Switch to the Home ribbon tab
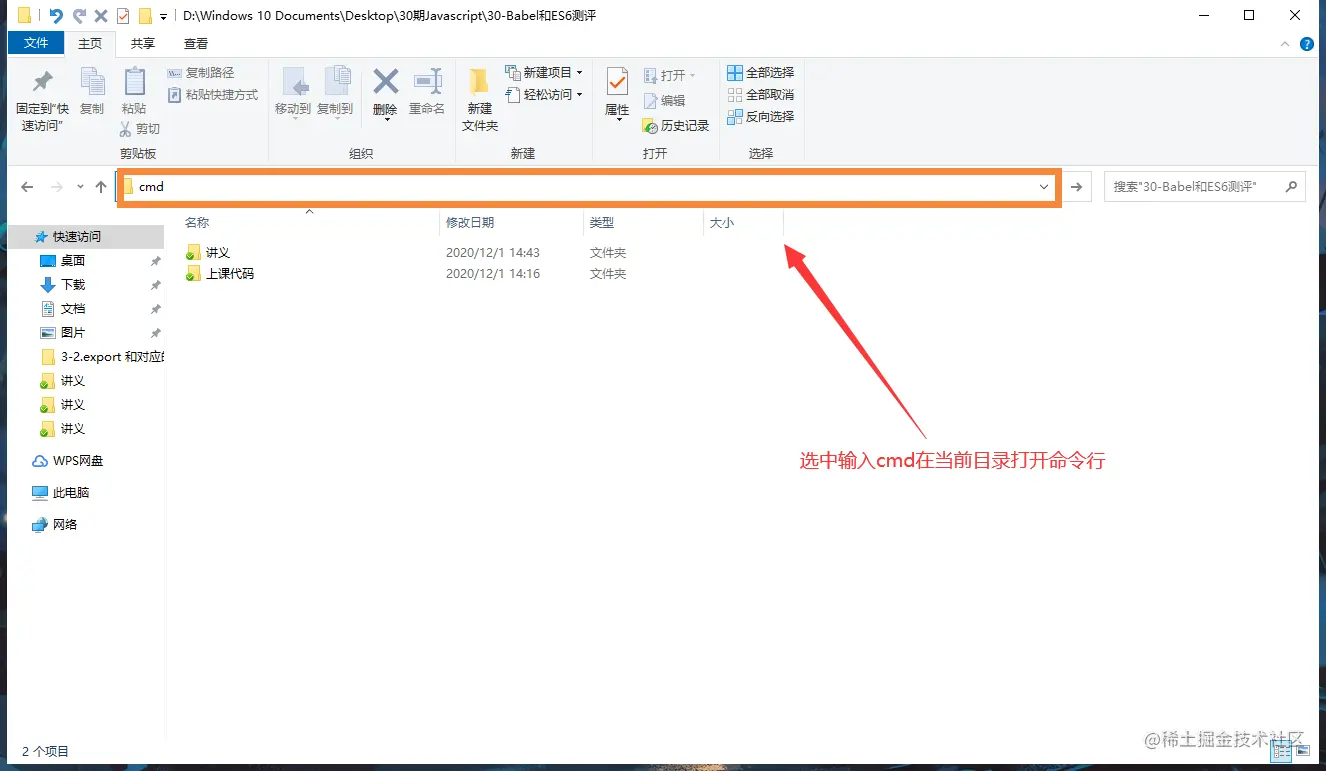Screen dimensions: 1326x771 coord(90,43)
